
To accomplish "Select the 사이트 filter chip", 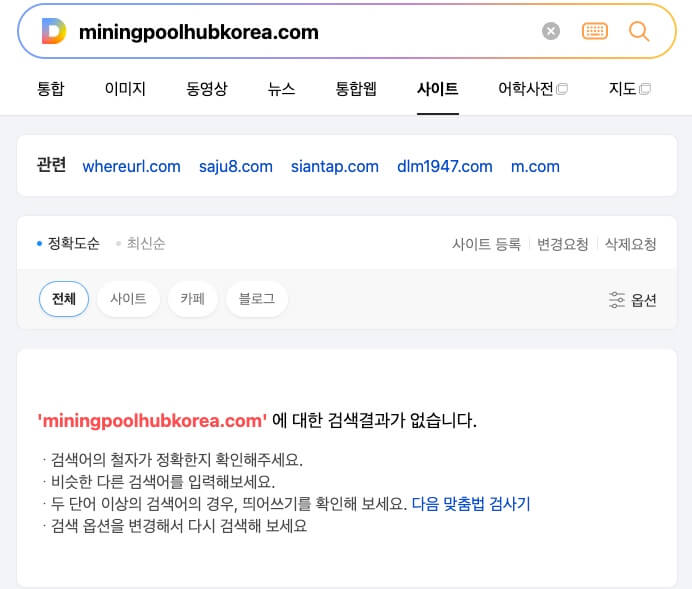I will point(128,299).
